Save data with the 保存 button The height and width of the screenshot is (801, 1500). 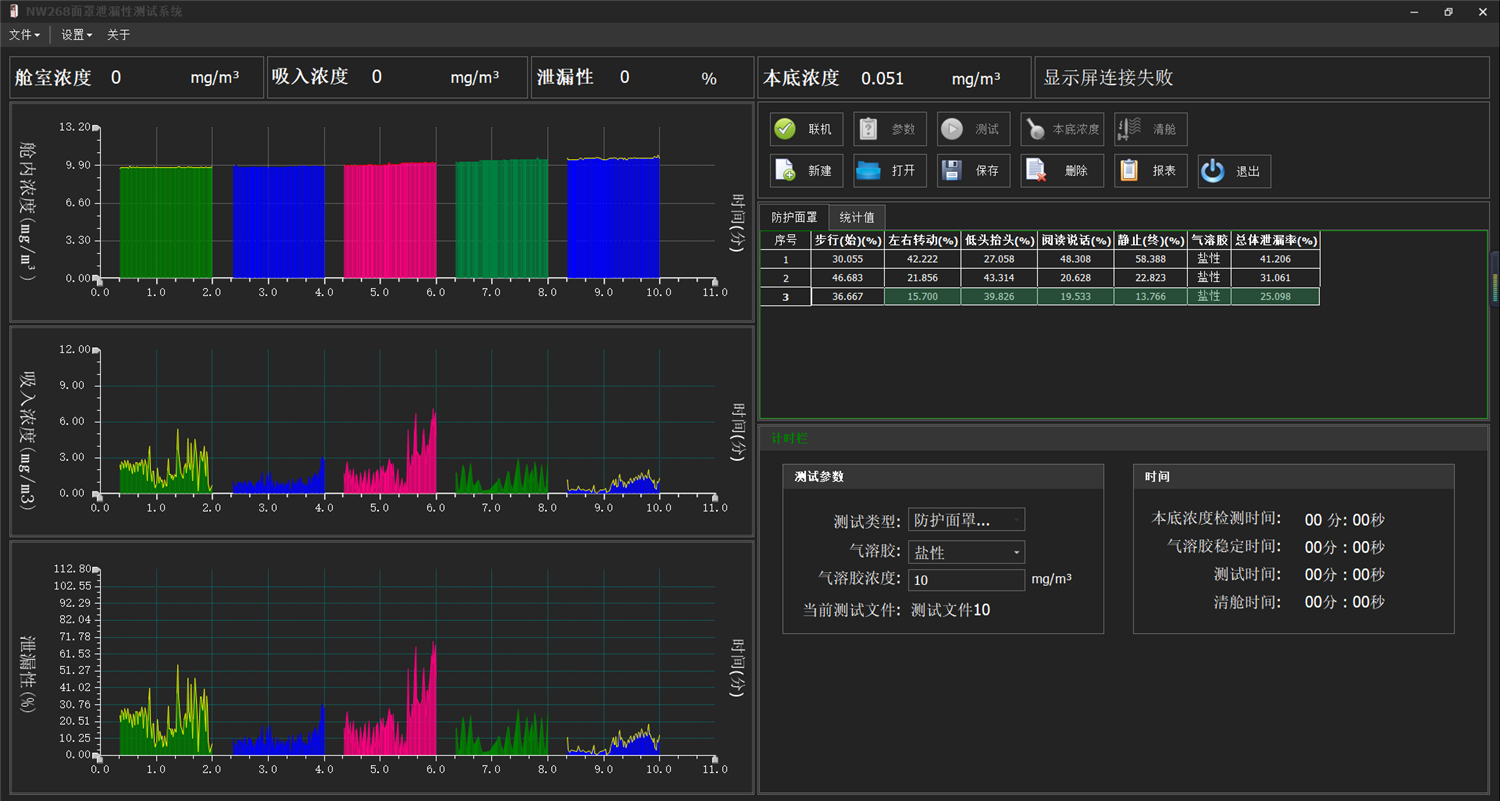tap(974, 171)
